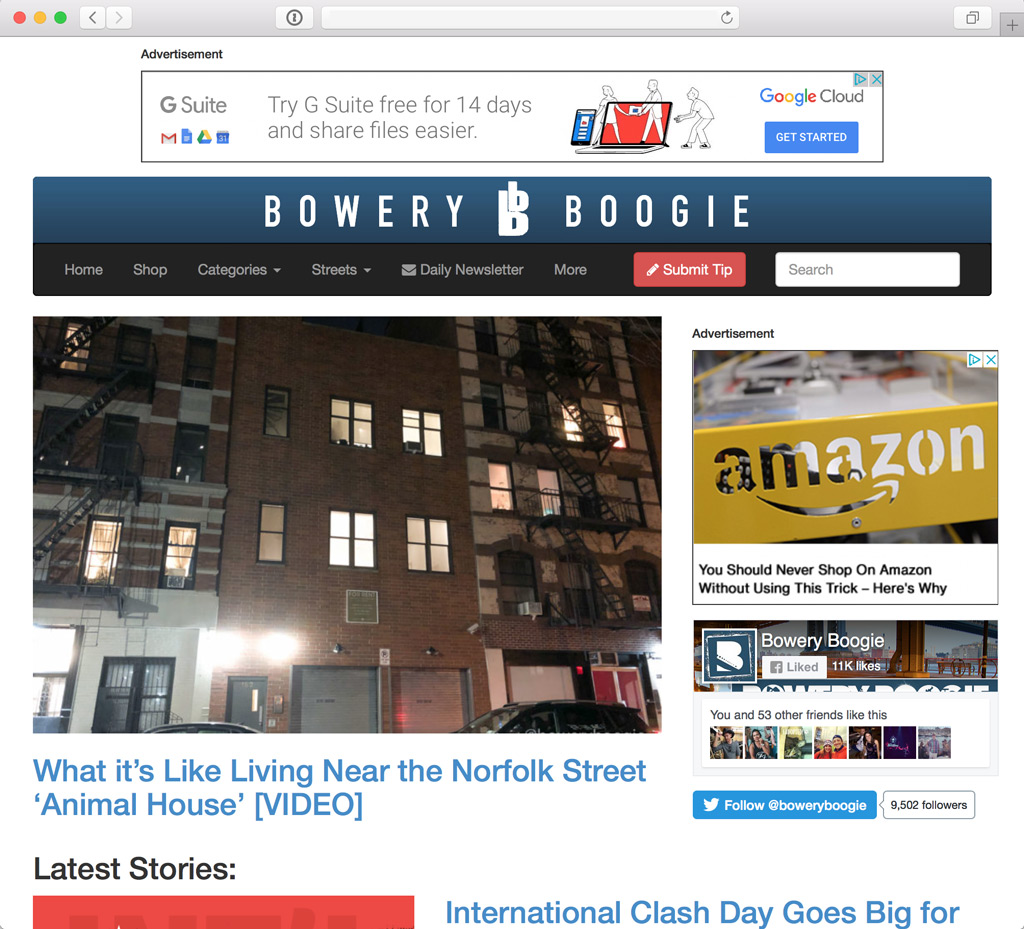Open AdChoices icon on Amazon ad
The height and width of the screenshot is (929, 1024).
pos(974,360)
